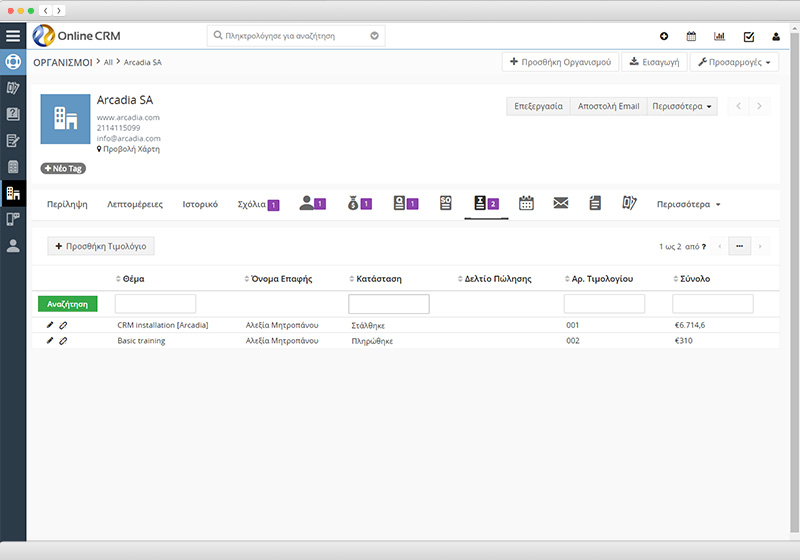The image size is (800, 560).
Task: Click the Επεξεργασία button
Action: (x=538, y=106)
